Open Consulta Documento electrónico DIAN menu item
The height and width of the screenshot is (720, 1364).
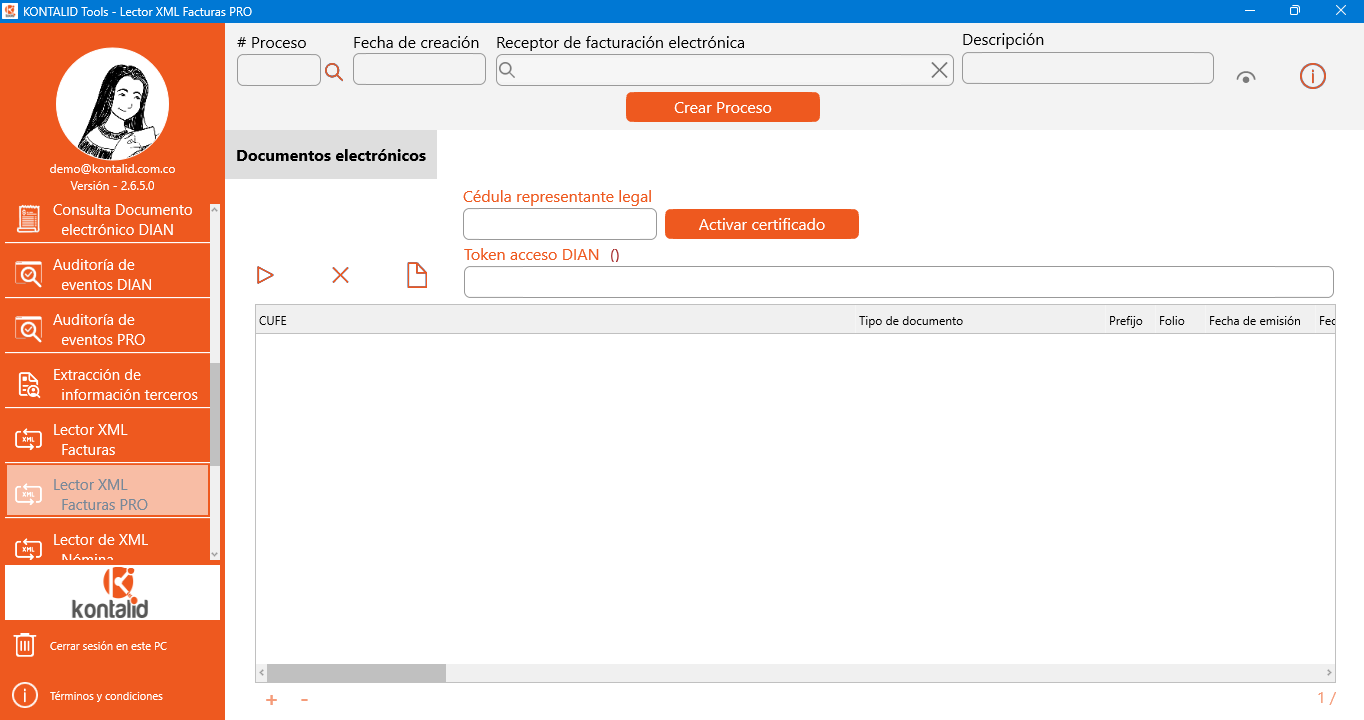[108, 219]
